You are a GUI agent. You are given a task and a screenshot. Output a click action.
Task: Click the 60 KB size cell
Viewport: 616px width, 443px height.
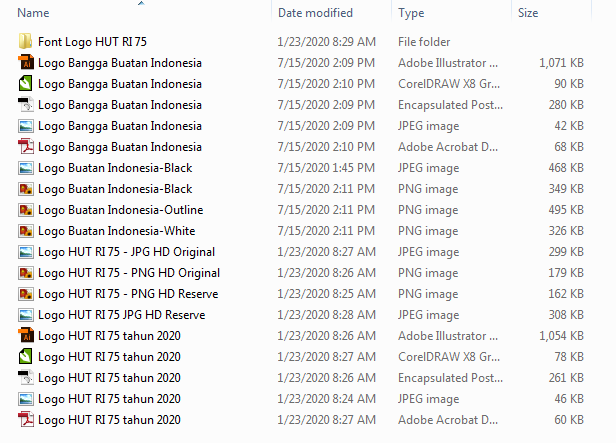pyautogui.click(x=569, y=420)
